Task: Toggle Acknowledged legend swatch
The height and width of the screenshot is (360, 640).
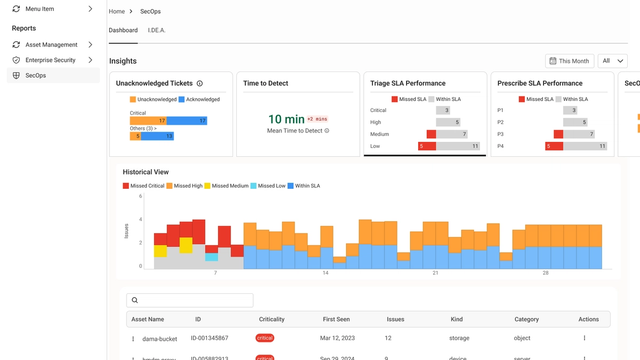Action: 182,99
